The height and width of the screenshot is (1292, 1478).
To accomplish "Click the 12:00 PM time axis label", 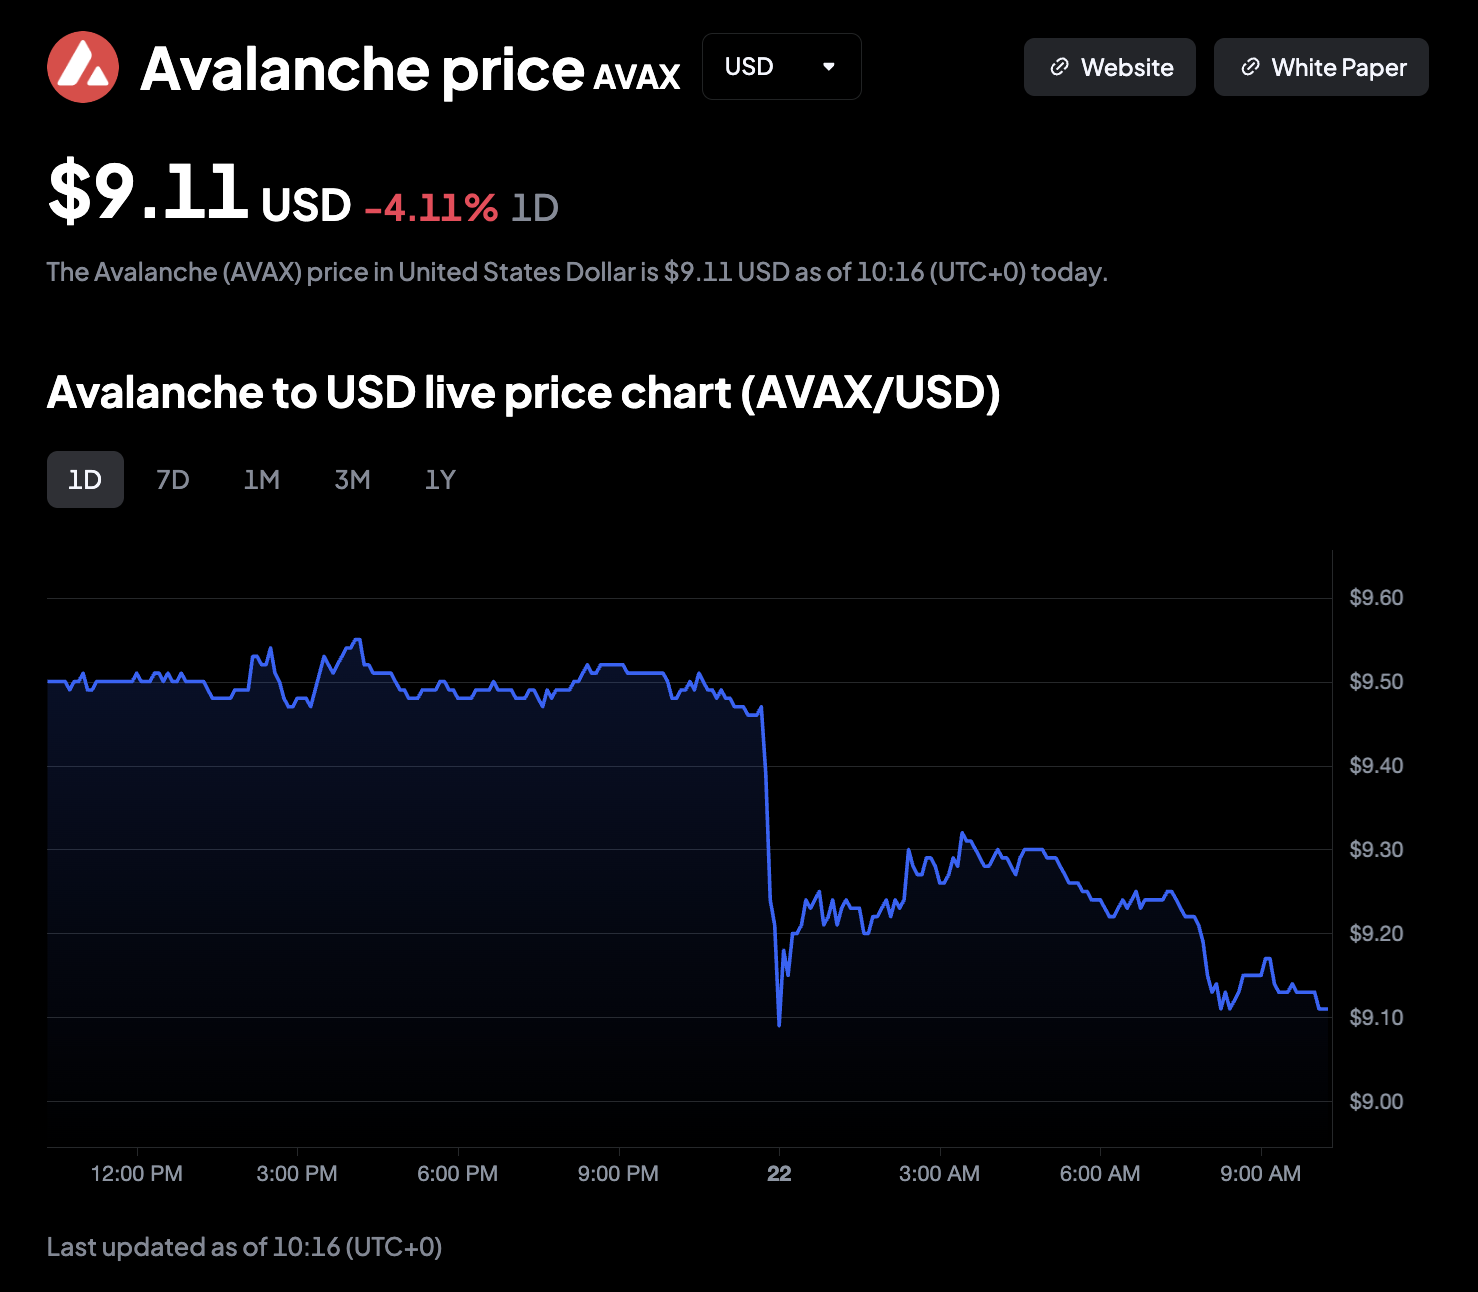I will (x=137, y=1174).
